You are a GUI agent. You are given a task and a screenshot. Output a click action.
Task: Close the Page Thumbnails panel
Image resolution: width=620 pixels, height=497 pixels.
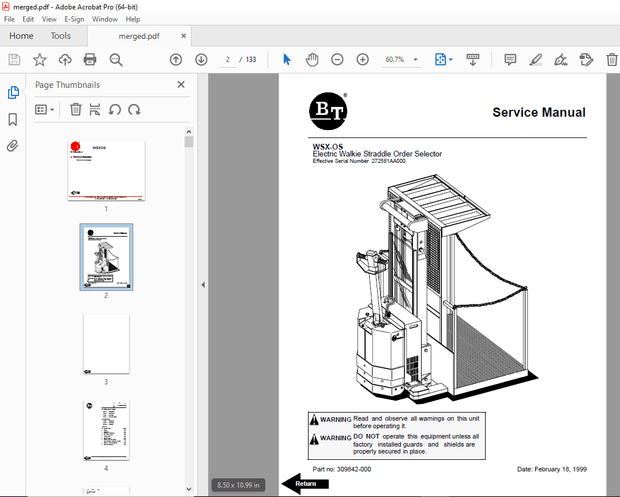point(181,85)
